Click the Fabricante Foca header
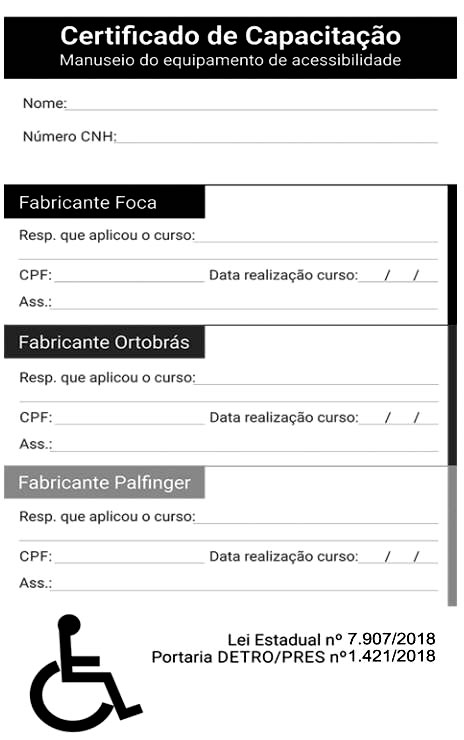The image size is (464, 740). [x=104, y=202]
